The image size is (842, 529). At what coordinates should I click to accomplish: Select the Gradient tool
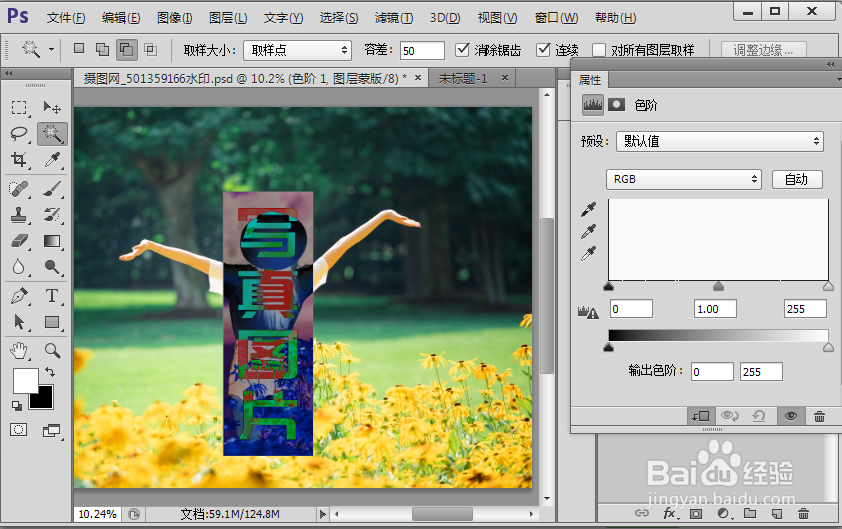(x=52, y=241)
